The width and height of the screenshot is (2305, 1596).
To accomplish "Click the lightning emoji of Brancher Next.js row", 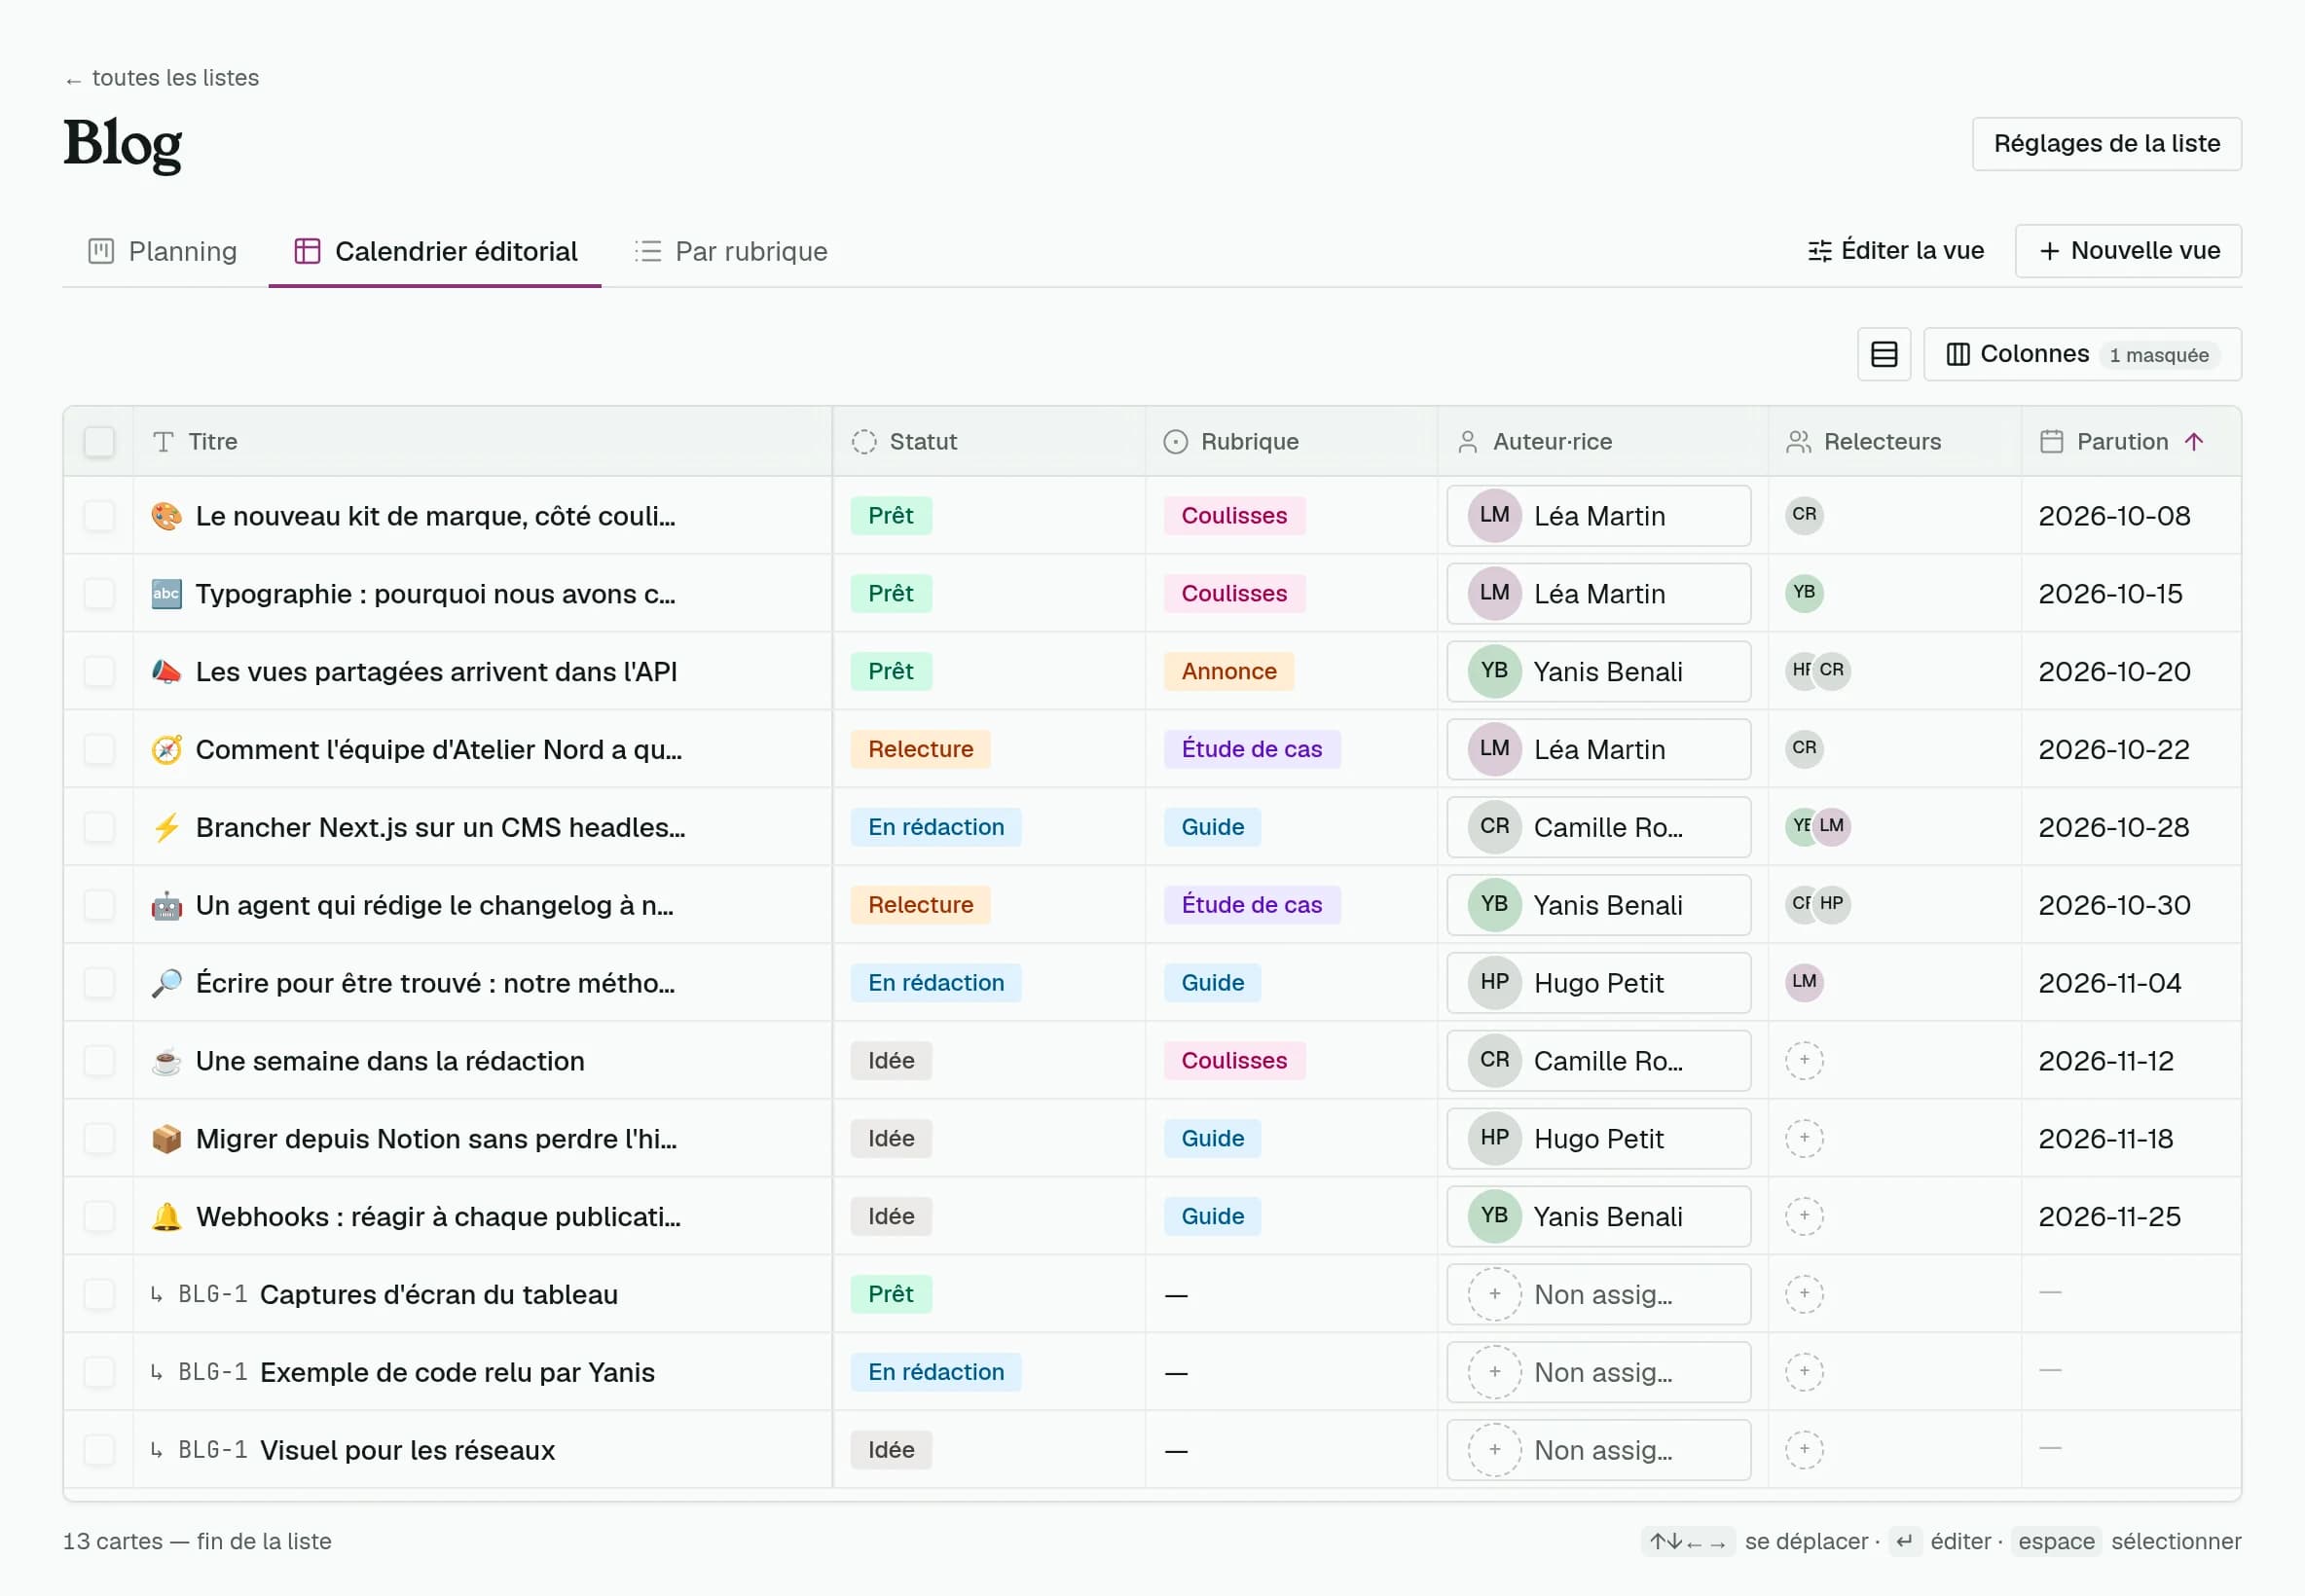I will point(166,828).
